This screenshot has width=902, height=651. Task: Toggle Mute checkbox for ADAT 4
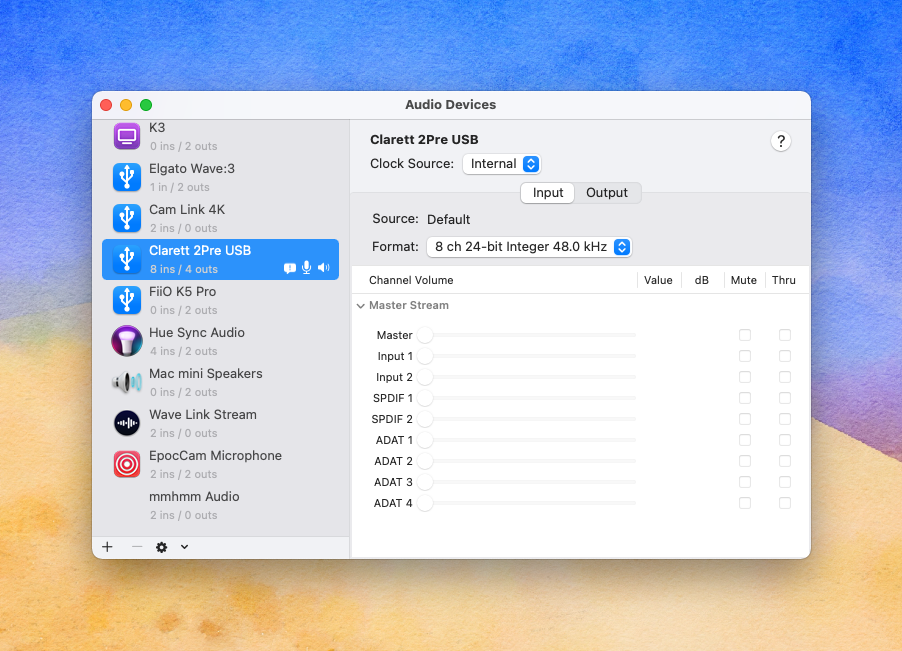tap(745, 503)
